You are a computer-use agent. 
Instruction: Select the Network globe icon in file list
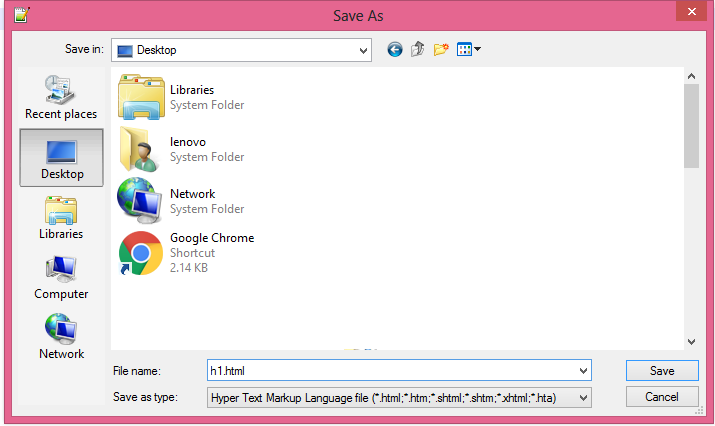coord(140,201)
